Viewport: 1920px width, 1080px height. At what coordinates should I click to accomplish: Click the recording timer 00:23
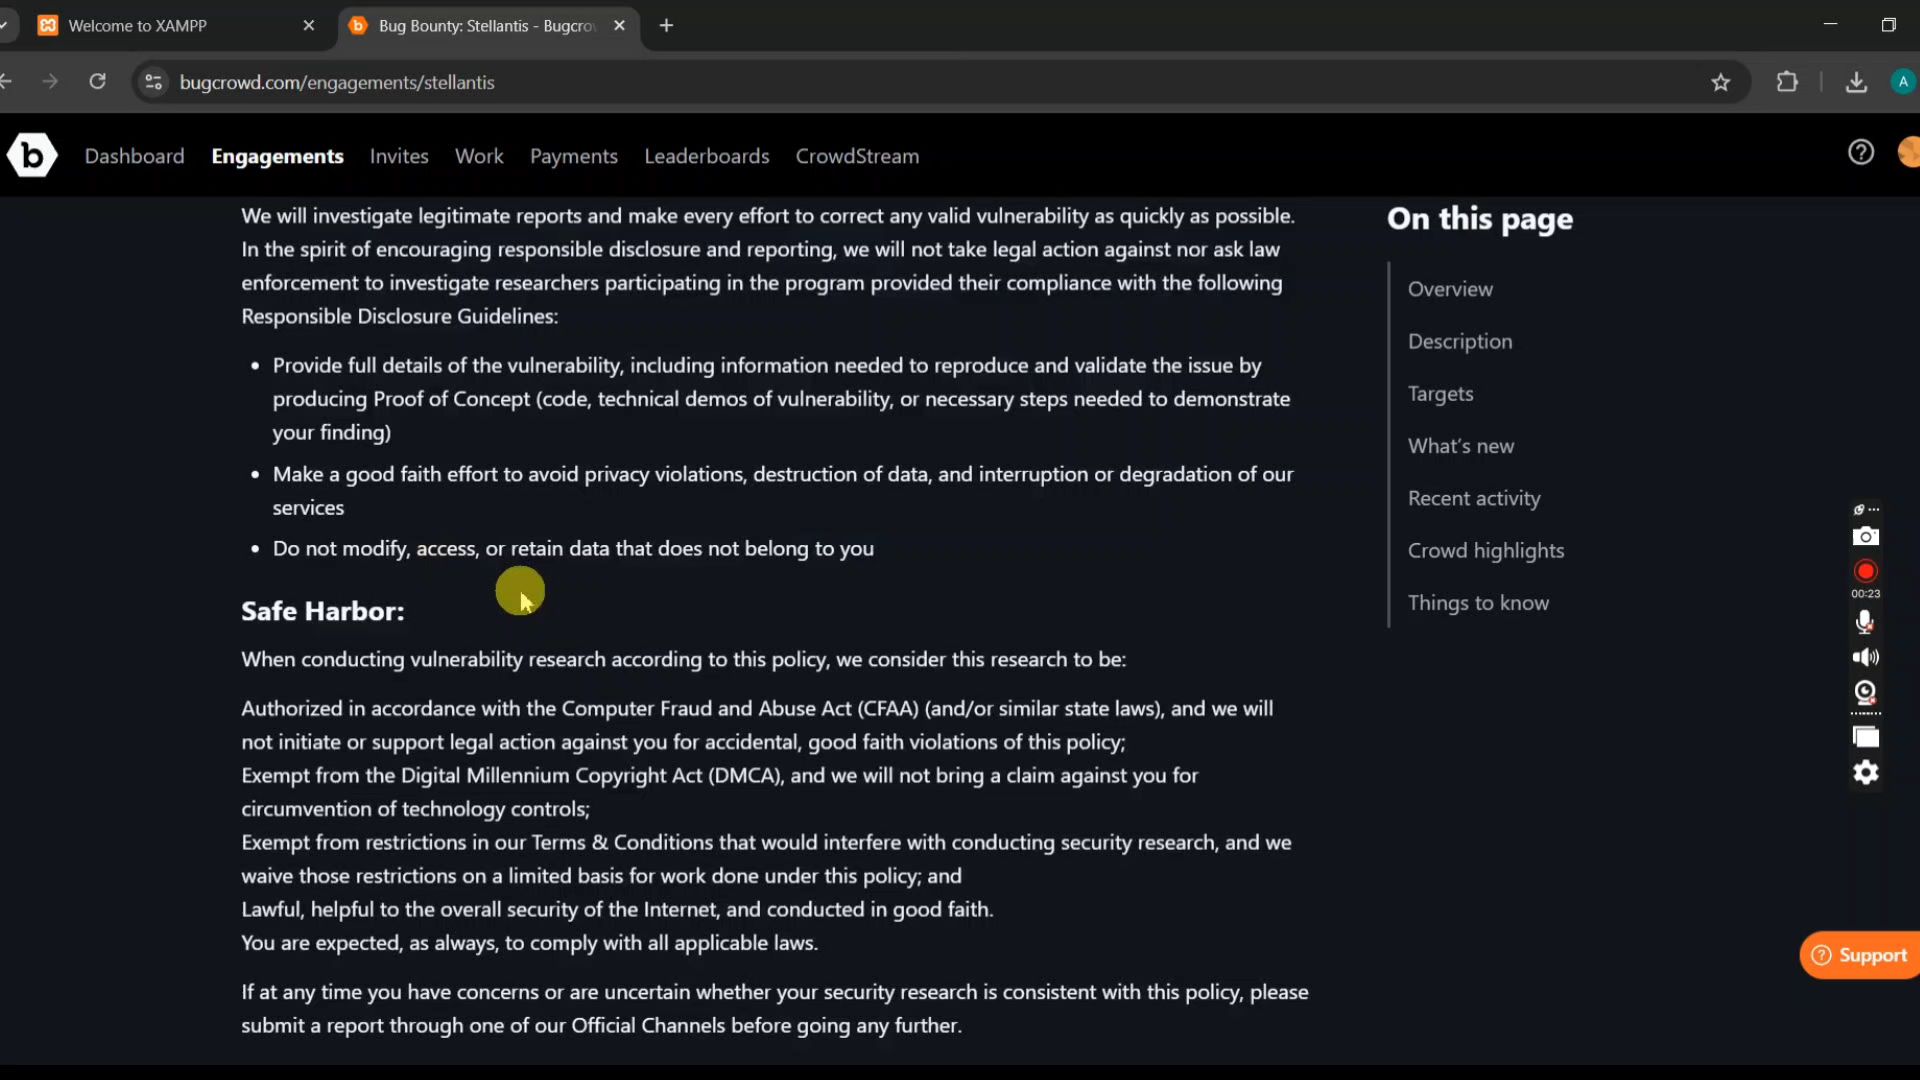pos(1865,594)
